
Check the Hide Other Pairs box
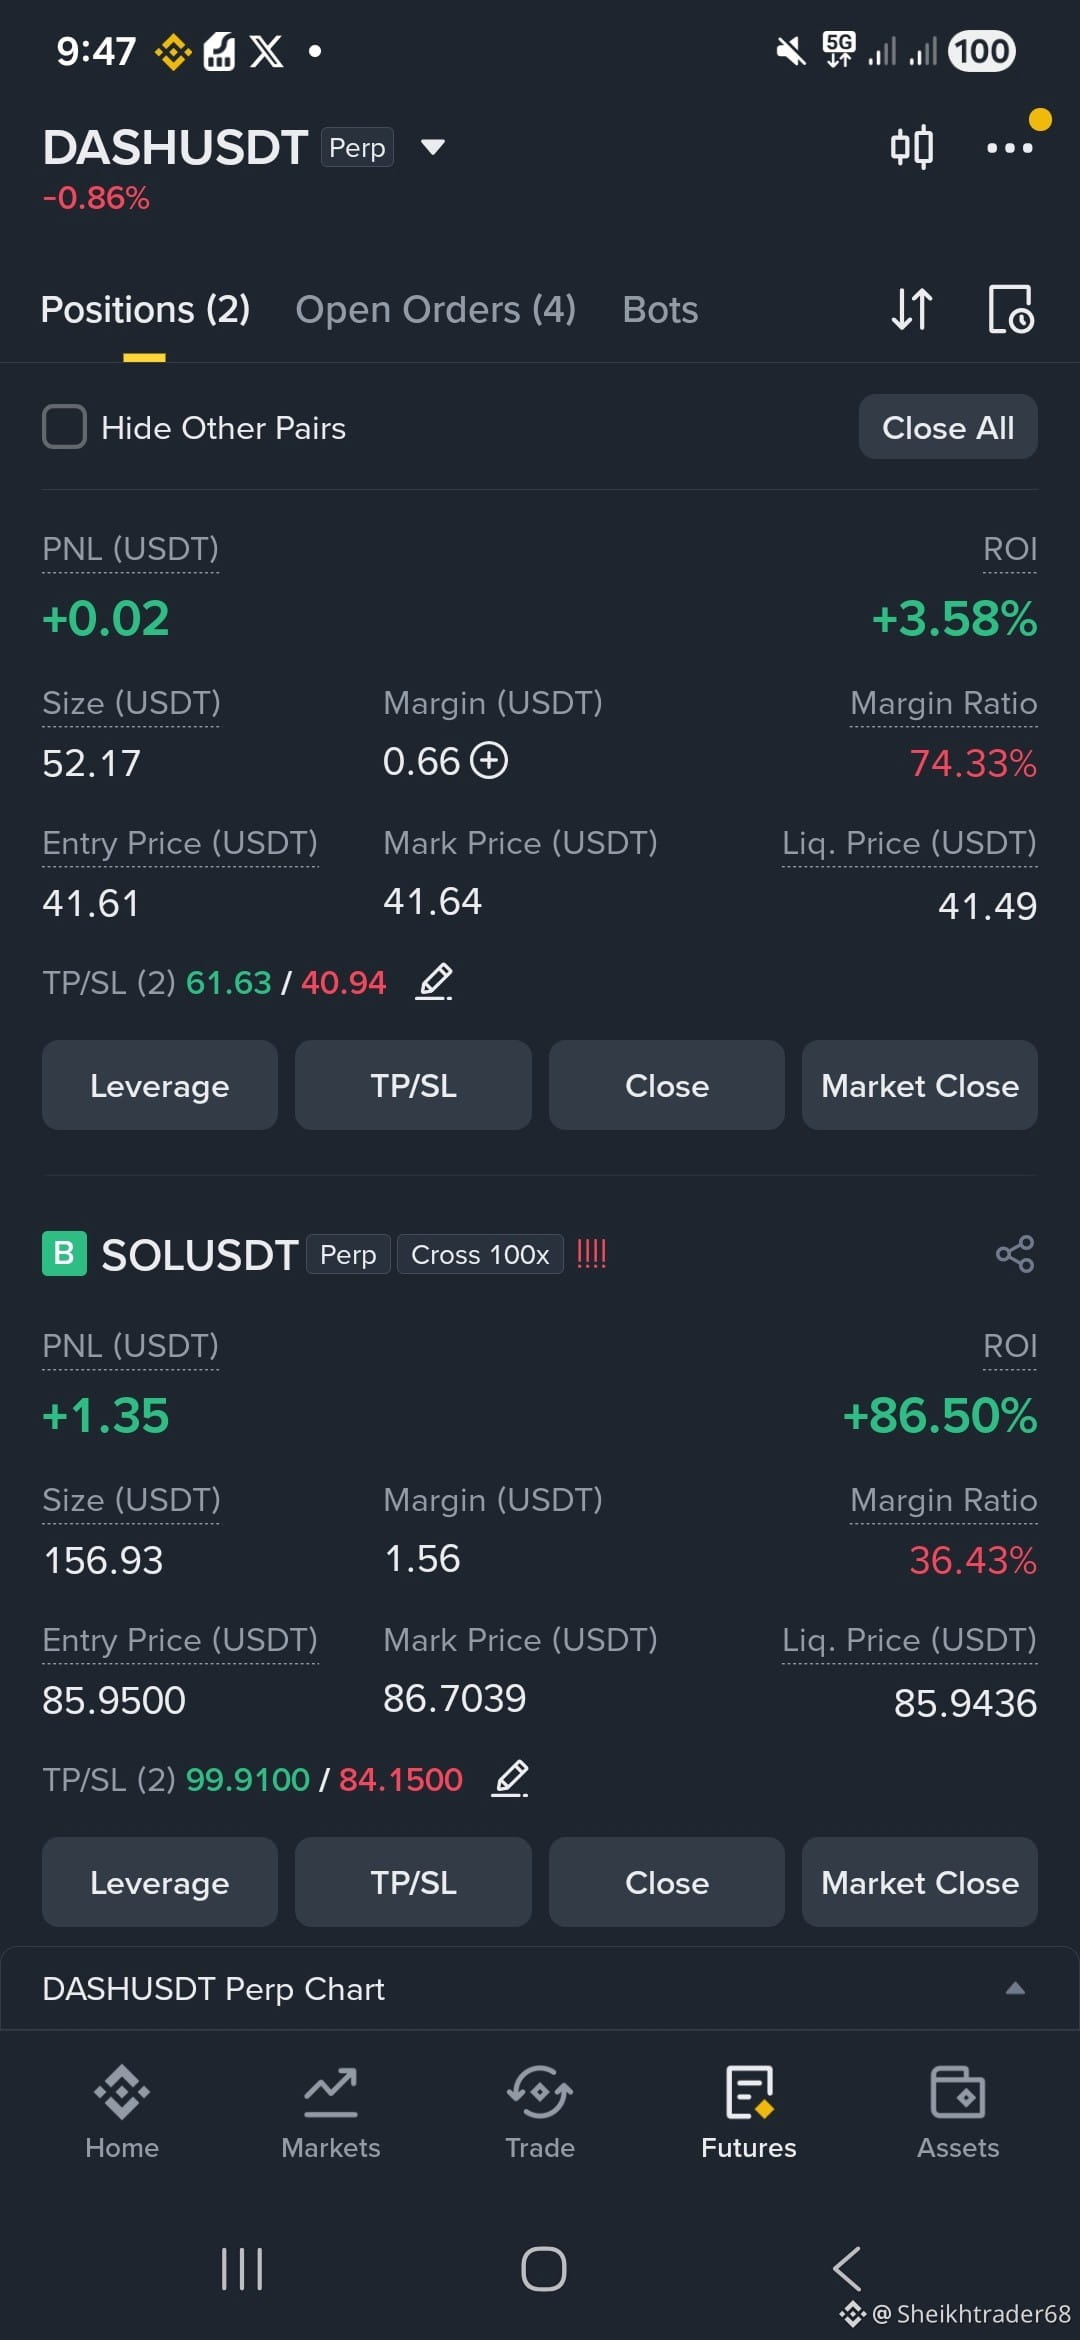[x=64, y=427]
